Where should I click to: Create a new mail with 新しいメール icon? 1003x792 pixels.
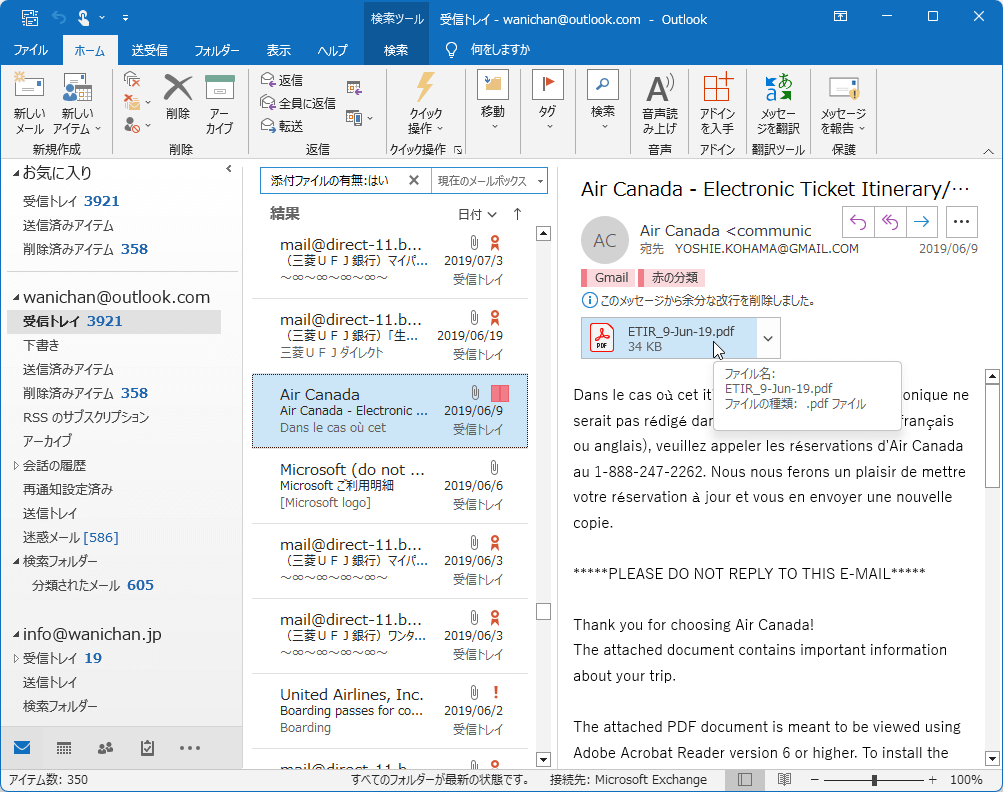pyautogui.click(x=29, y=102)
